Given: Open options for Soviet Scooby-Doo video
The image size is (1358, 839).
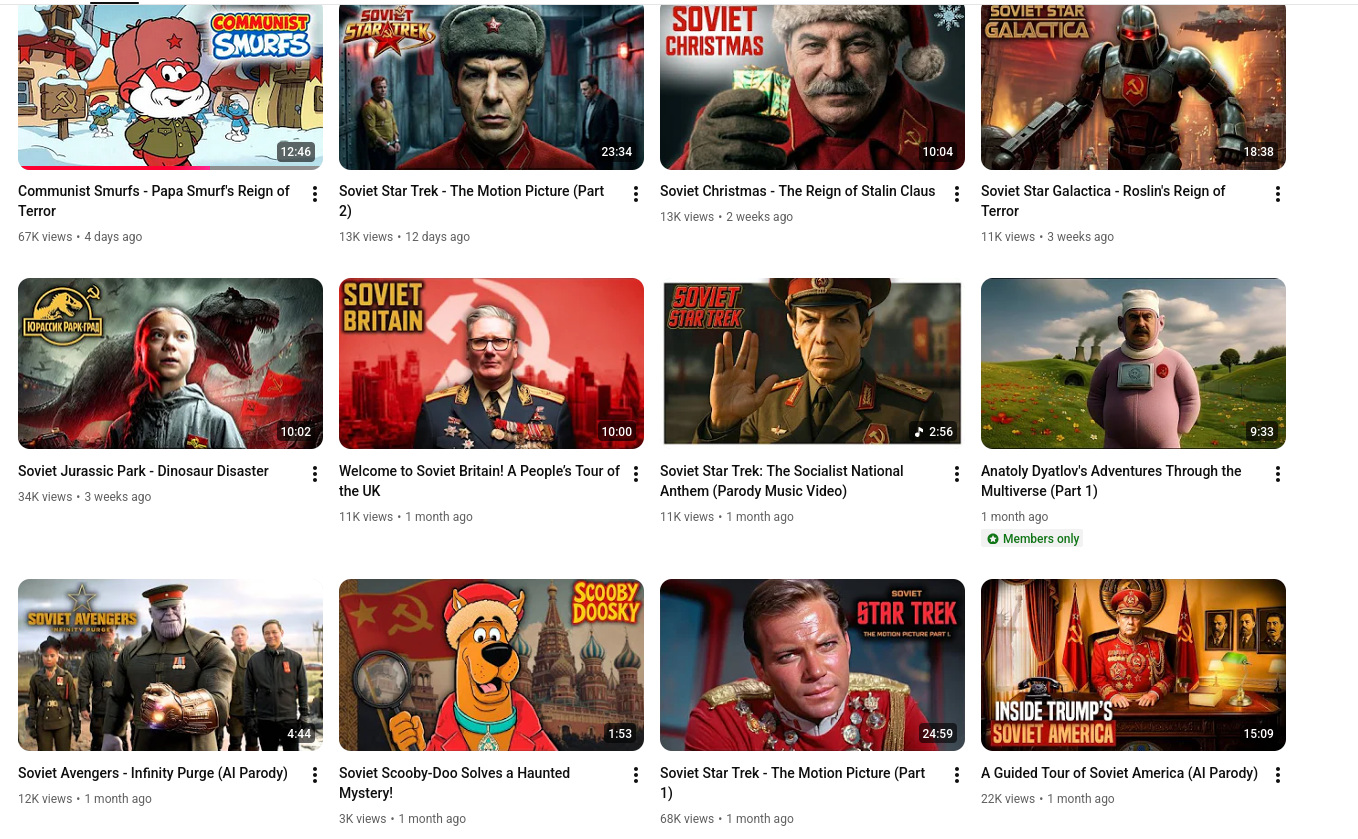Looking at the screenshot, I should [x=635, y=775].
